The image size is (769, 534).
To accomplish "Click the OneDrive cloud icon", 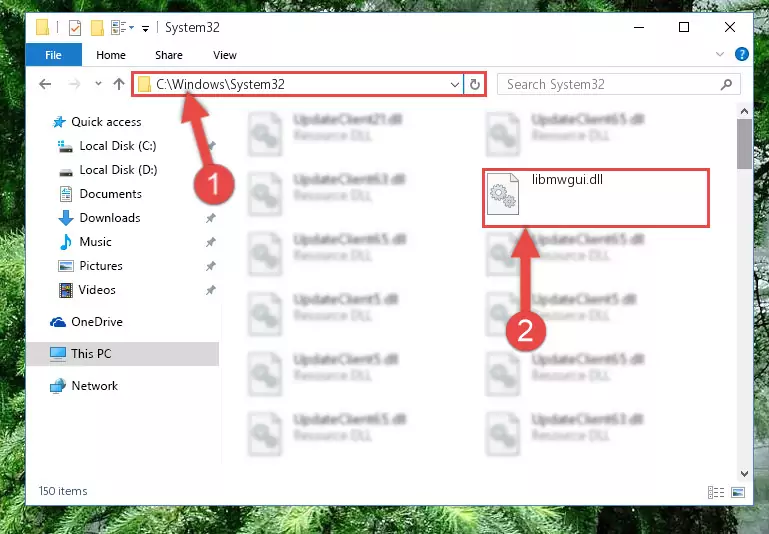I will pos(57,322).
